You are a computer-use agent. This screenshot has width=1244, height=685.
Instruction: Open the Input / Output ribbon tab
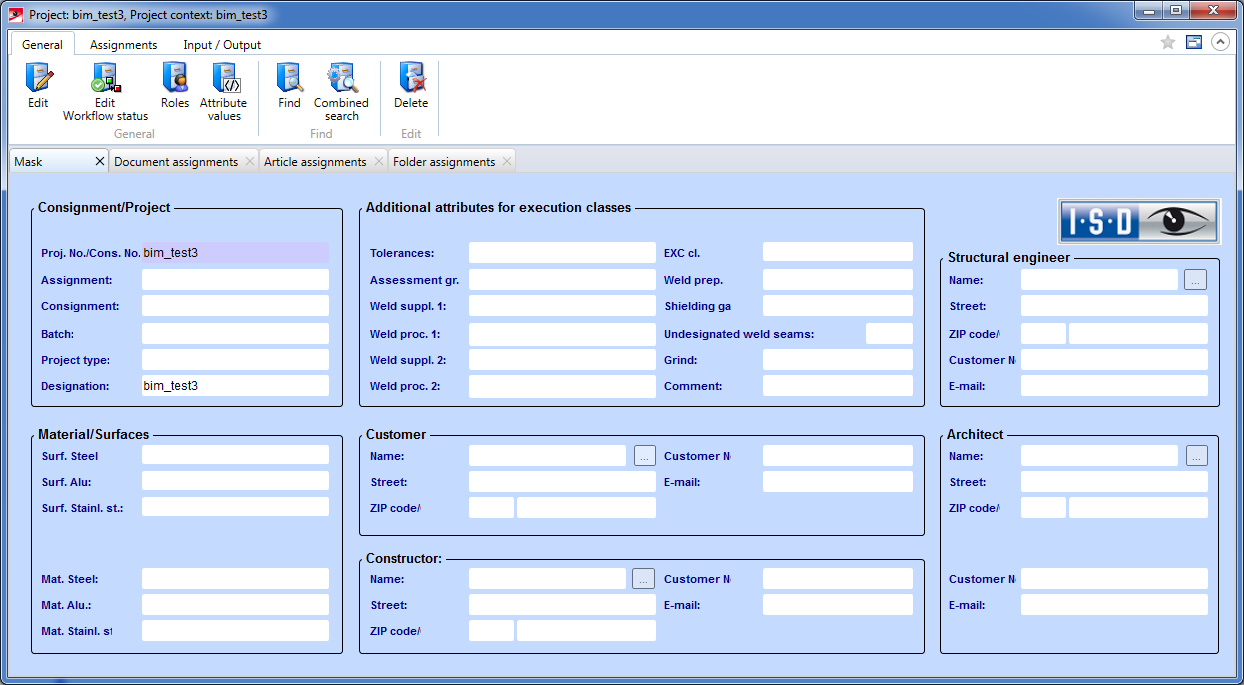pos(222,45)
